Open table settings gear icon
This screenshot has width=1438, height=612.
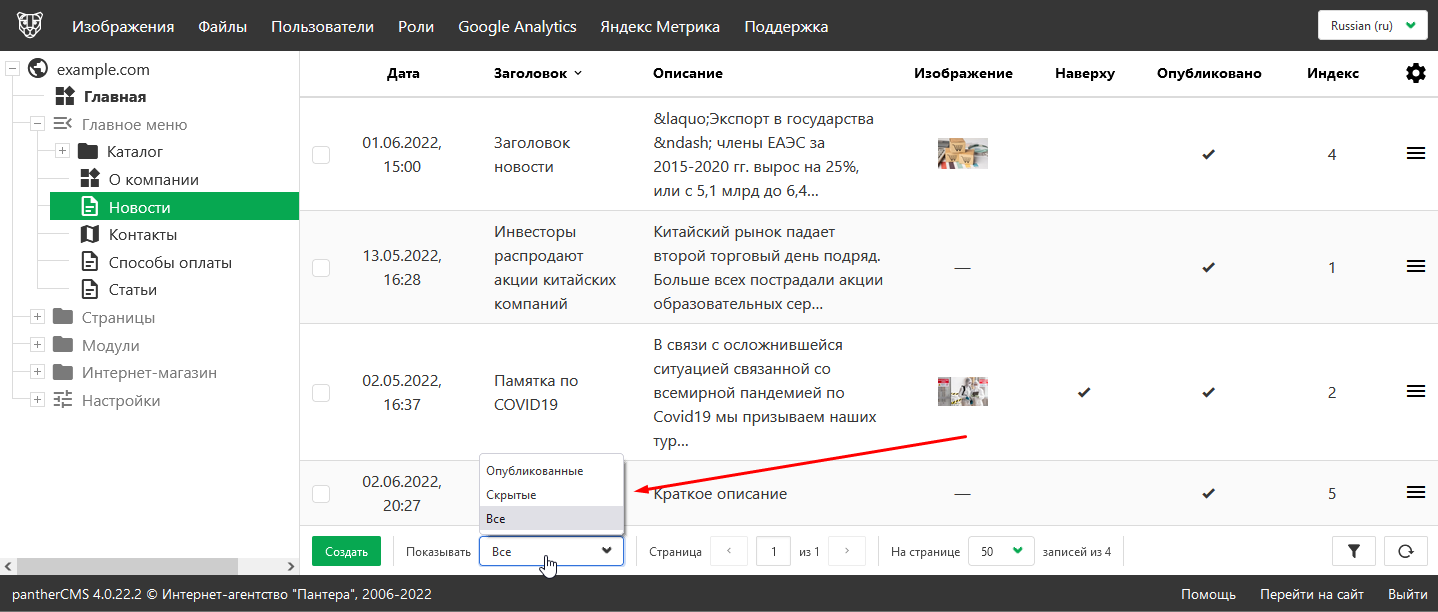coord(1415,73)
